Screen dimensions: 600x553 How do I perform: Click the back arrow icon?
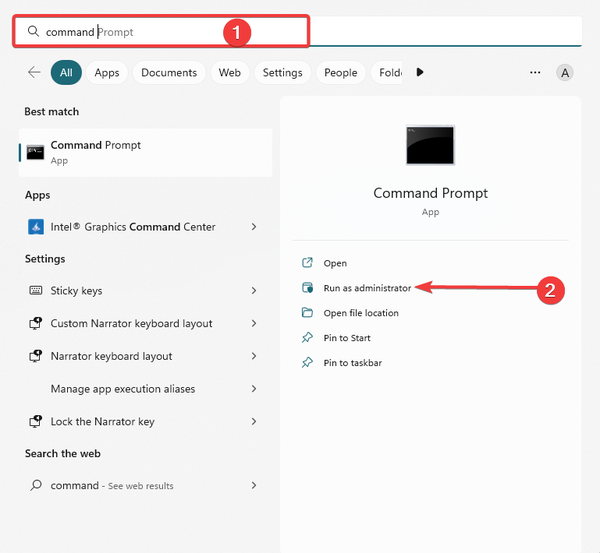click(34, 72)
